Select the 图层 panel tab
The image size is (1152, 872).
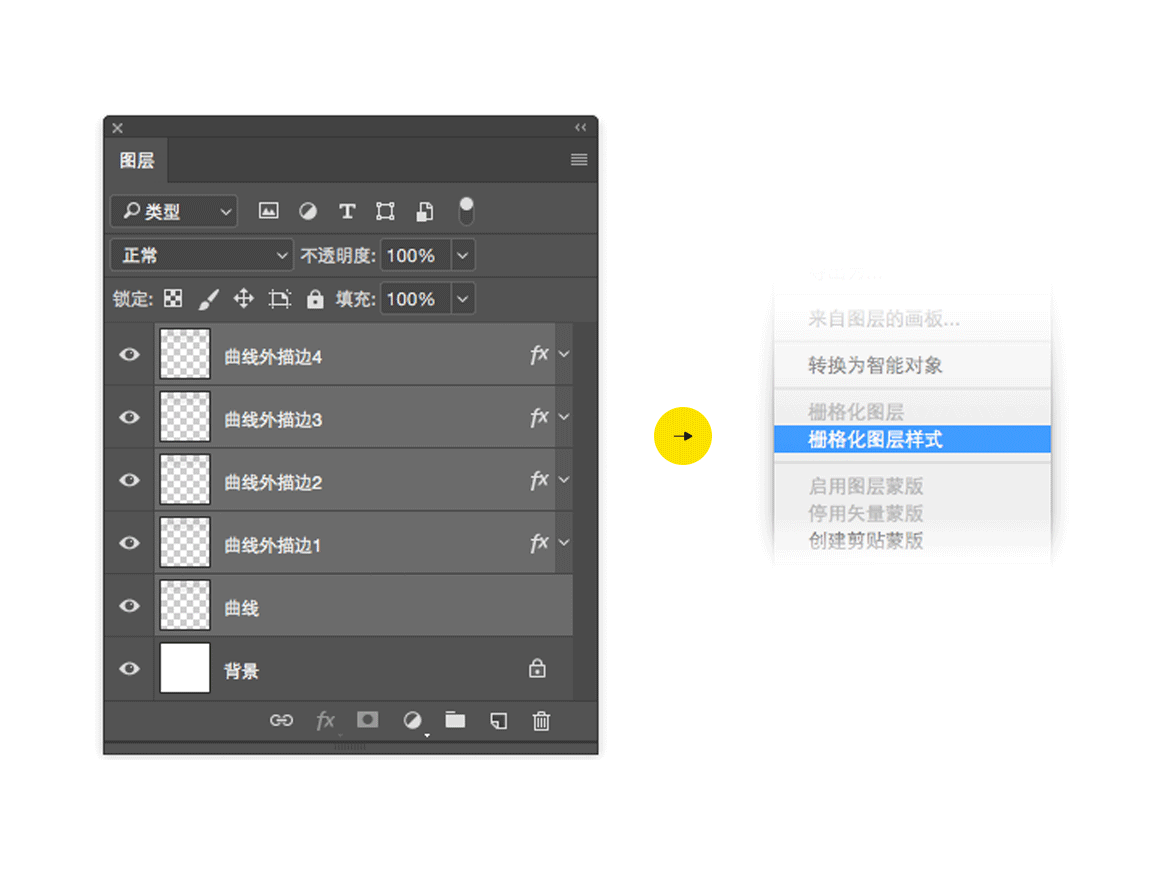click(x=137, y=160)
